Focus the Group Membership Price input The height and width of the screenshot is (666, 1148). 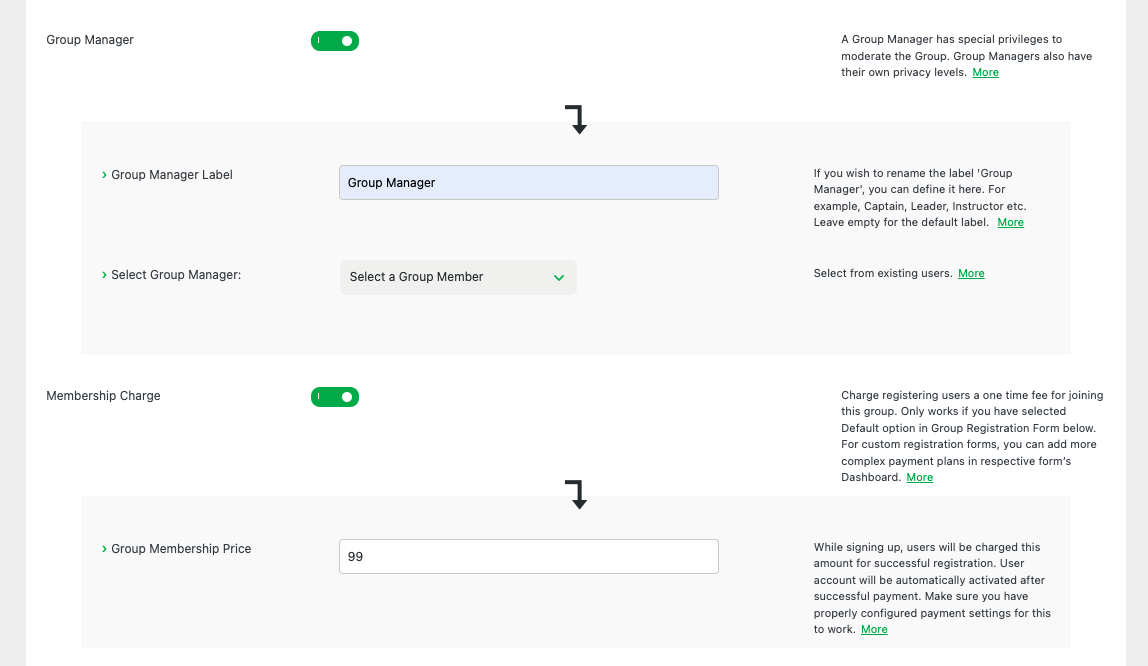[x=528, y=557]
